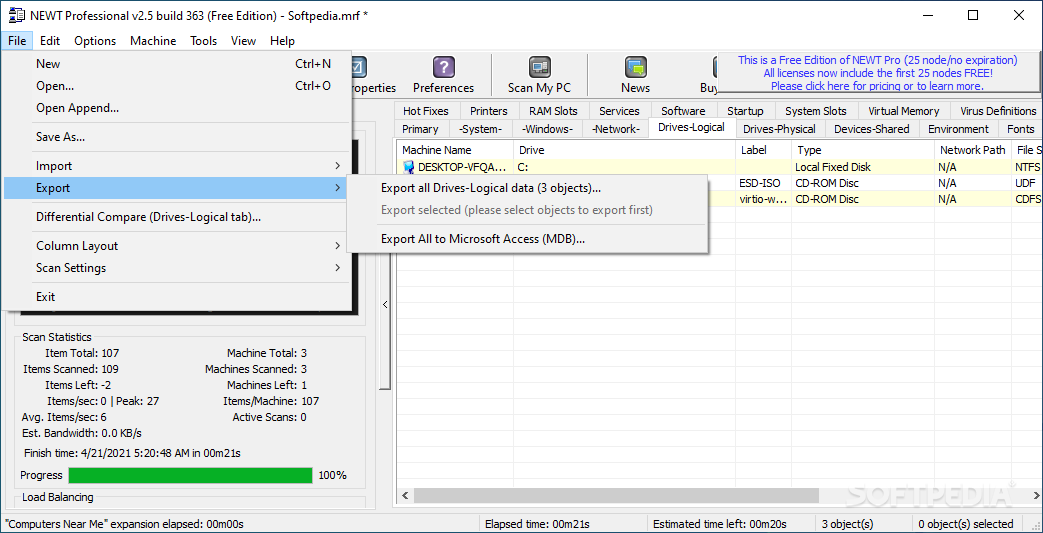Select New from the File menu
1043x533 pixels.
pos(176,64)
